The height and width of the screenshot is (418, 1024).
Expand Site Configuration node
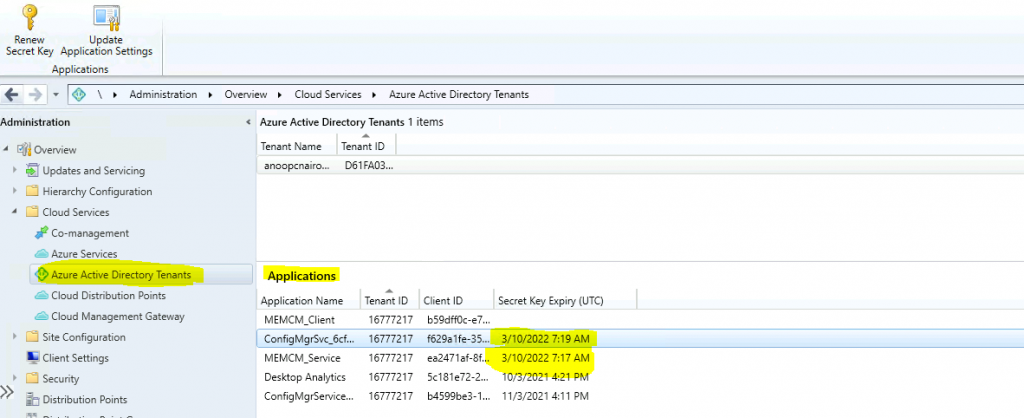16,337
